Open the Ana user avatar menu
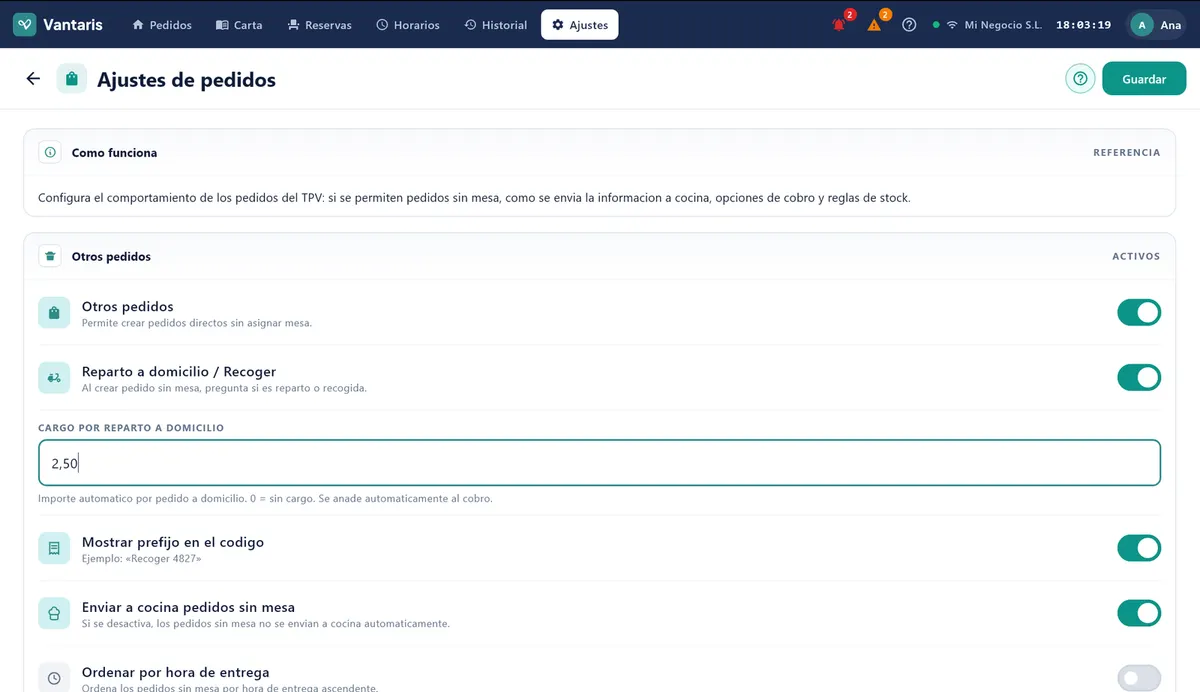 pos(1159,25)
